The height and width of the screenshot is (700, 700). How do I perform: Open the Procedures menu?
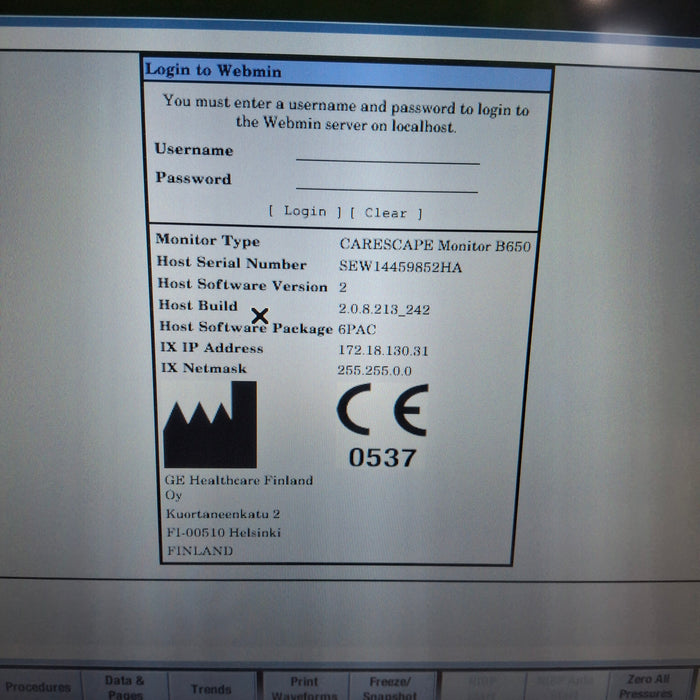coord(38,687)
